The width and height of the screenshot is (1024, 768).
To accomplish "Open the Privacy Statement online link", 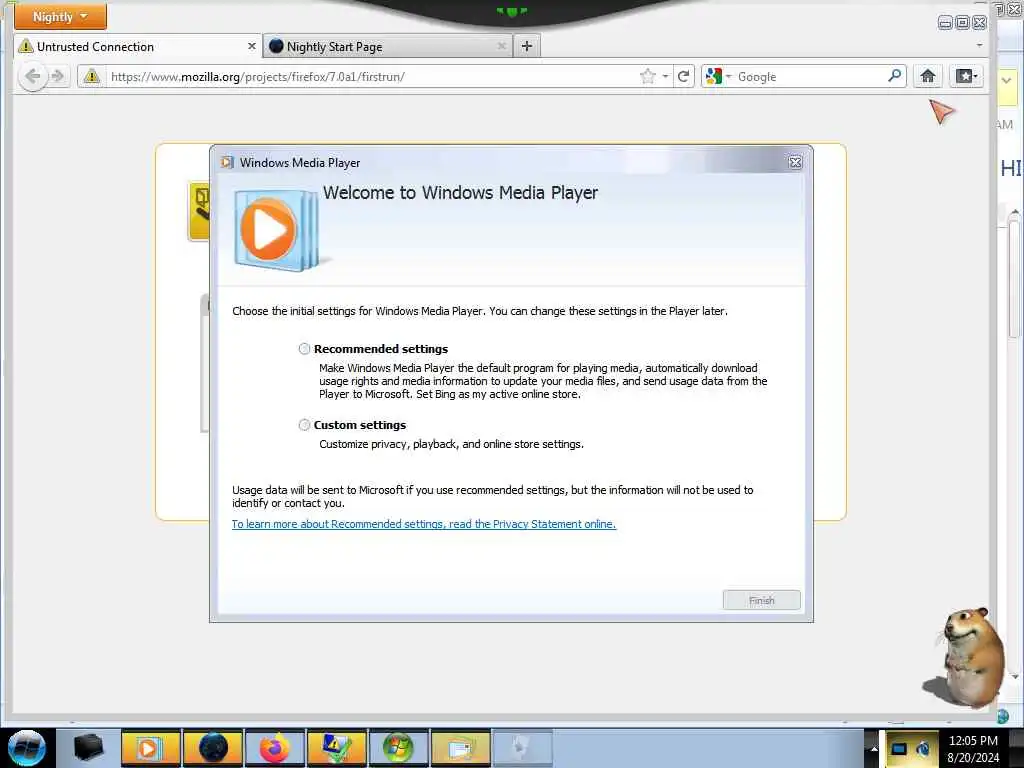I will 424,524.
